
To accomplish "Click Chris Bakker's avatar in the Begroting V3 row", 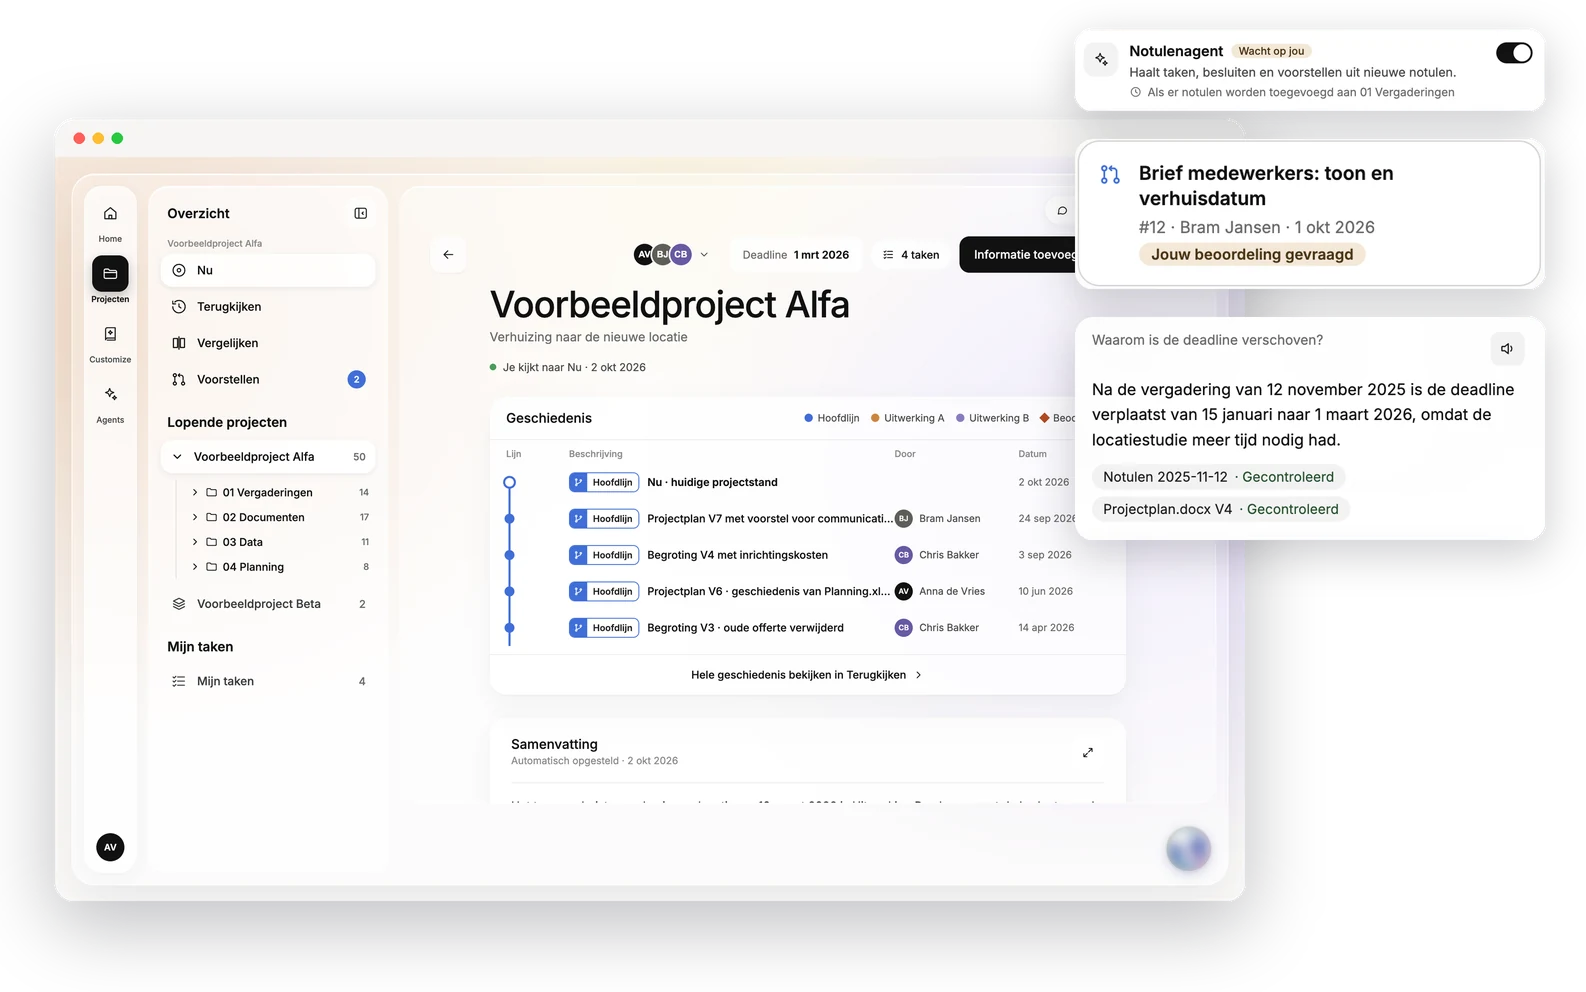I will pyautogui.click(x=903, y=628).
